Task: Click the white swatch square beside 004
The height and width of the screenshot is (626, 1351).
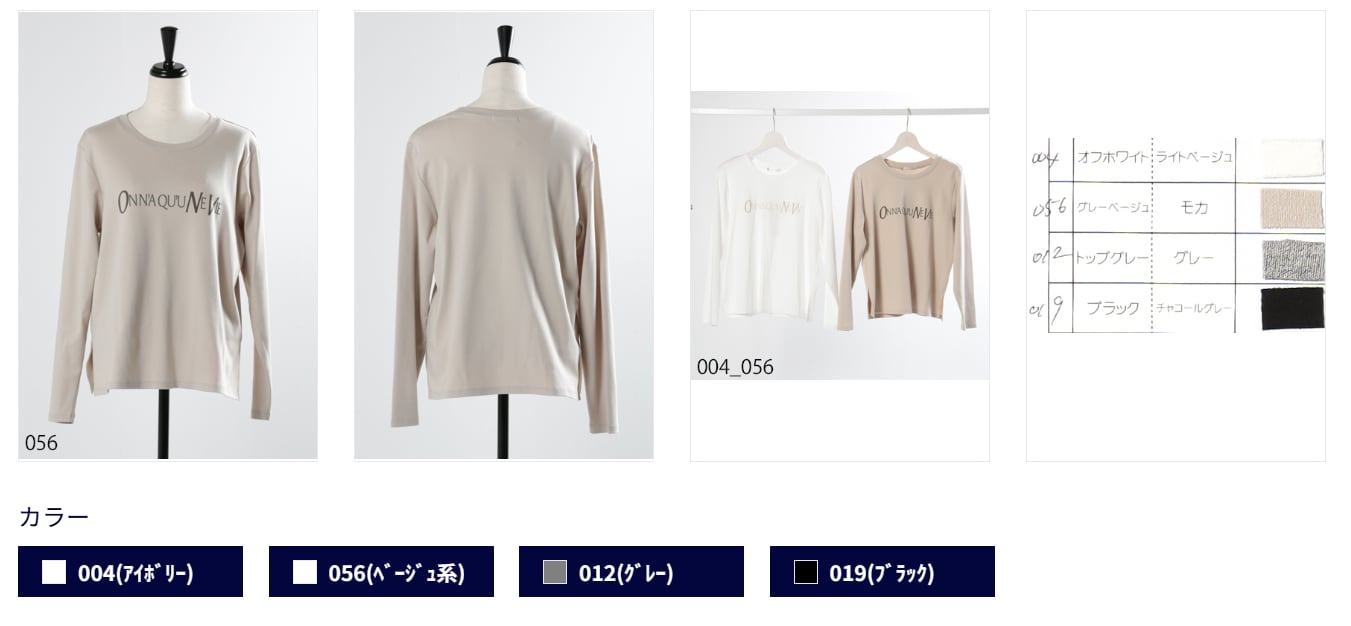Action: pyautogui.click(x=54, y=572)
